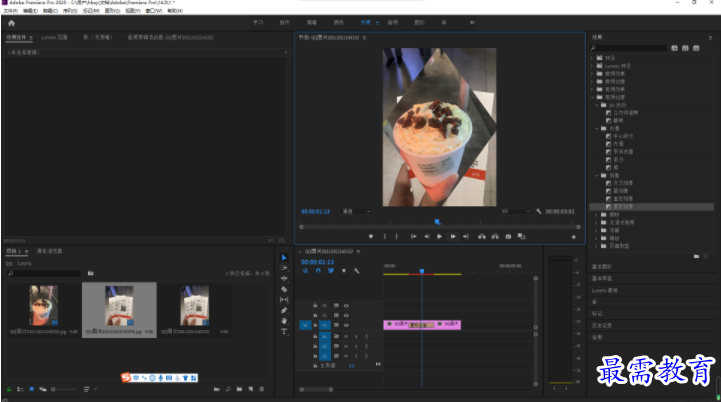This screenshot has width=721, height=402.
Task: Solo audio track A2
Action: click(356, 346)
